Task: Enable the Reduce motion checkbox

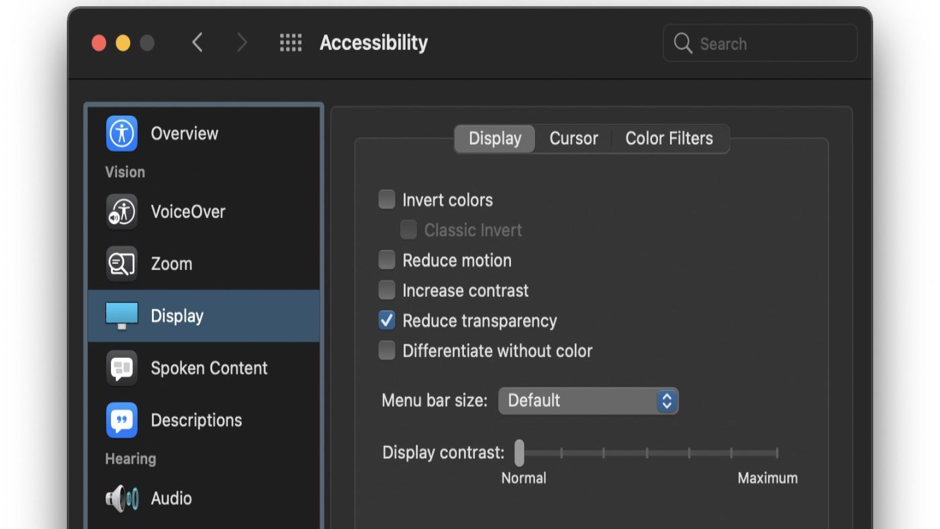Action: click(387, 260)
